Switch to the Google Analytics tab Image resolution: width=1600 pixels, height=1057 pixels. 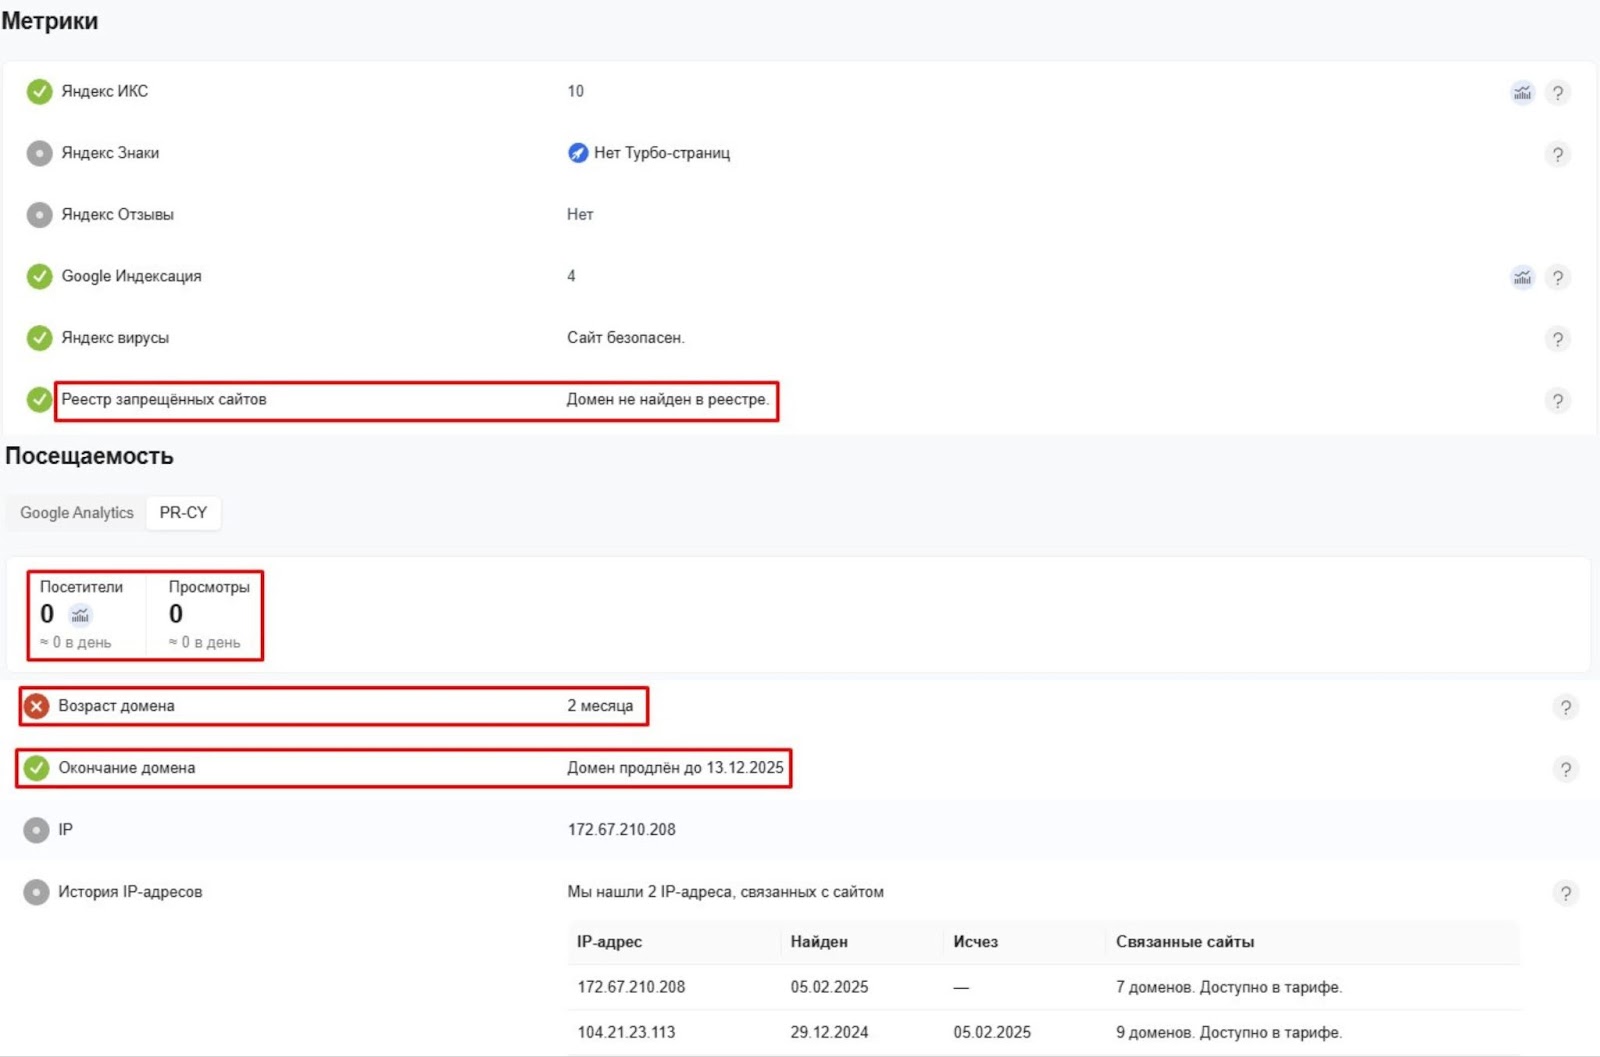pyautogui.click(x=77, y=513)
